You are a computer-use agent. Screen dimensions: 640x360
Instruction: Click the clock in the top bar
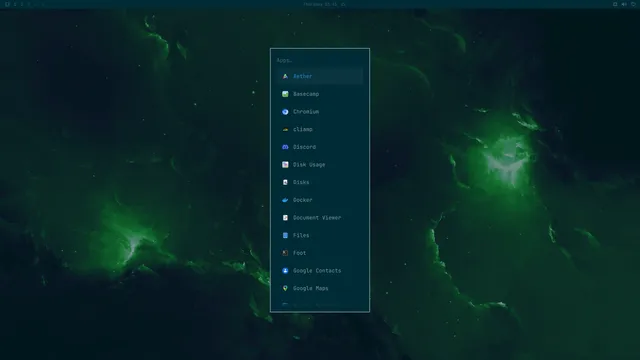320,4
